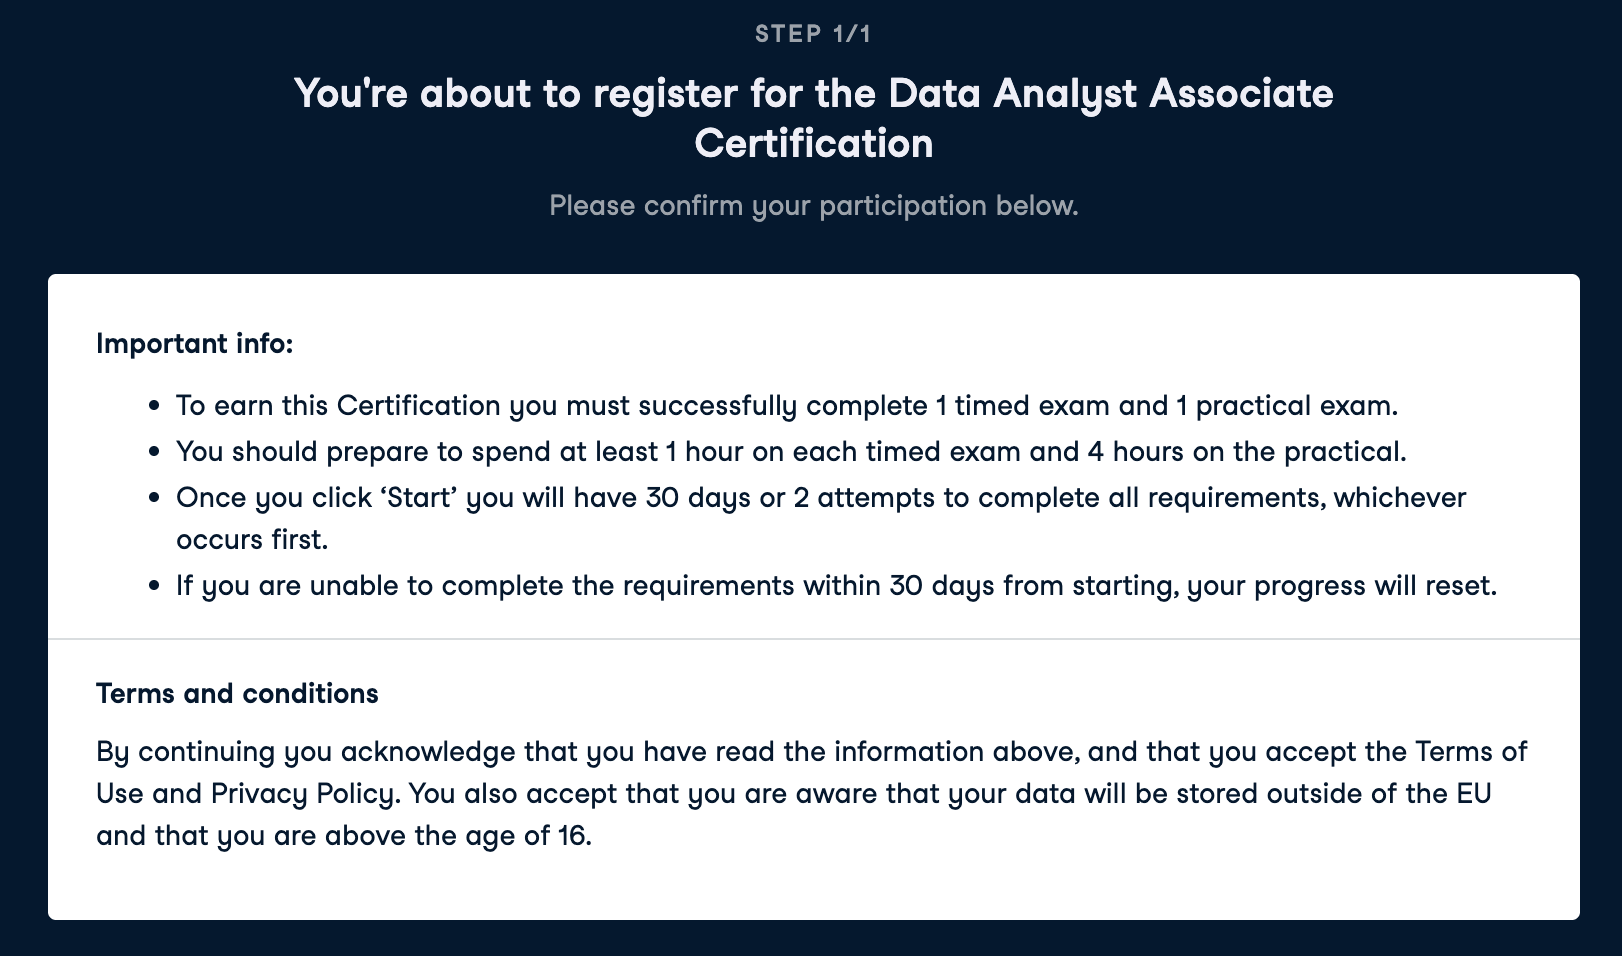Click the sentence about 1 timed and 1 practical exam
The width and height of the screenshot is (1622, 956).
click(x=786, y=406)
